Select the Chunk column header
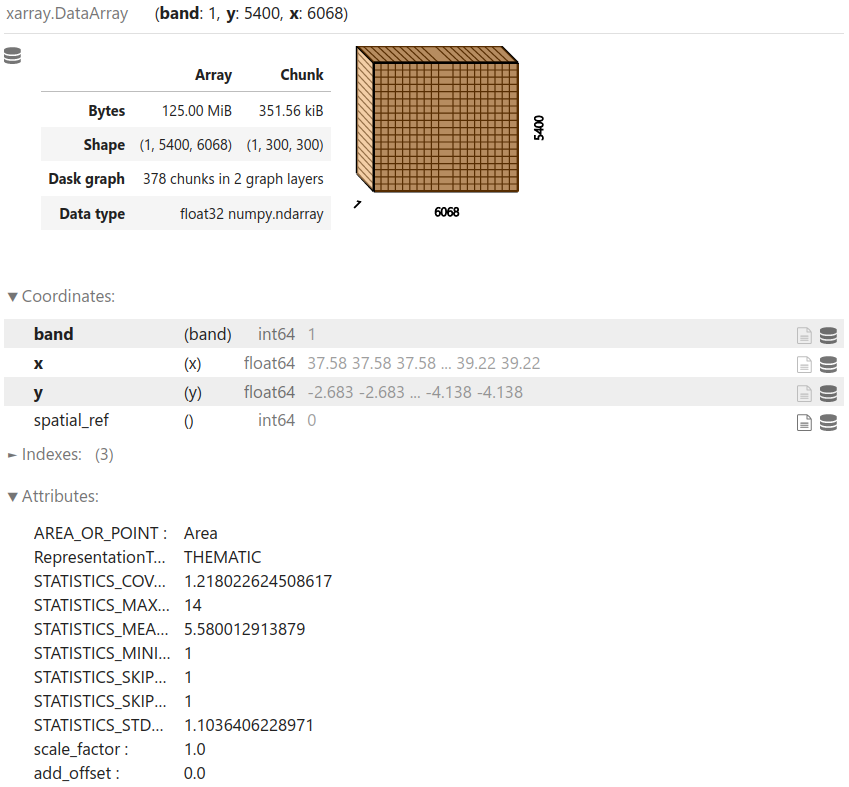 click(x=301, y=75)
